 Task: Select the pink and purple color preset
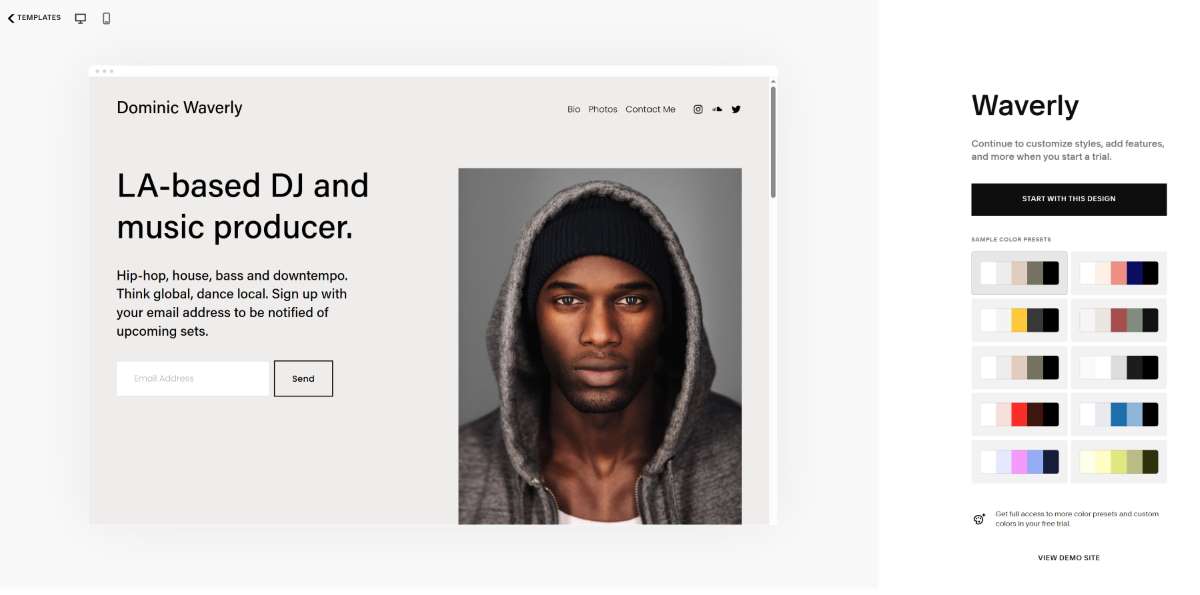[x=1019, y=462]
